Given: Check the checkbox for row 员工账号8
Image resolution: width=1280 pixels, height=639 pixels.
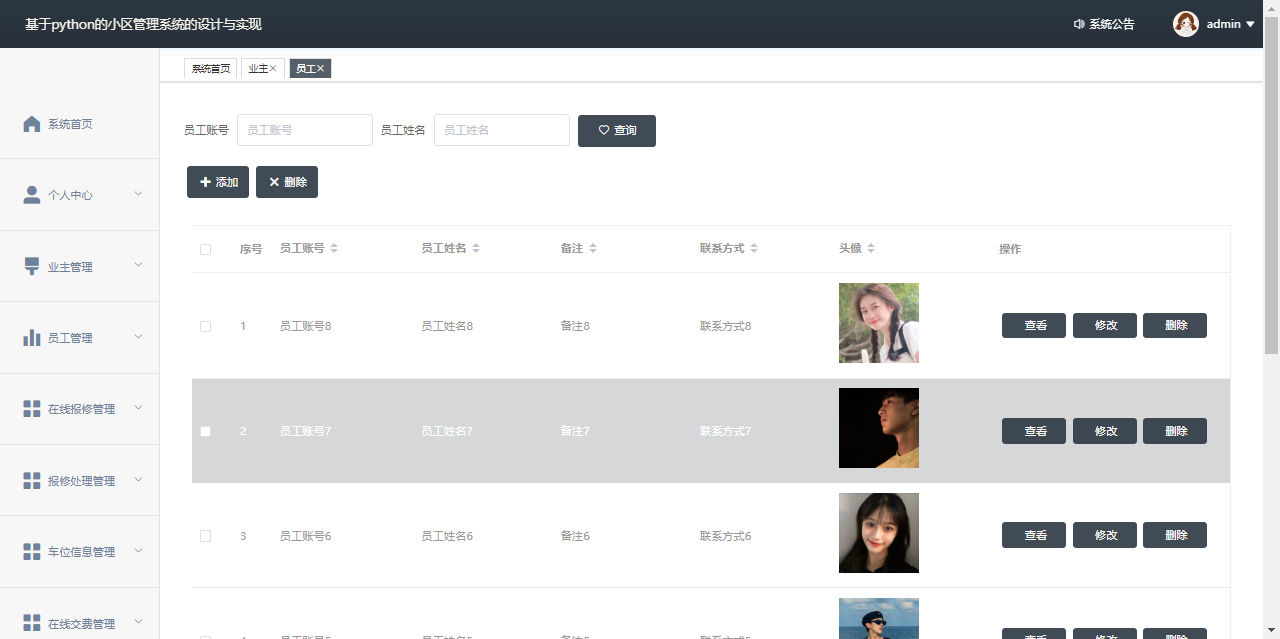Looking at the screenshot, I should [206, 326].
